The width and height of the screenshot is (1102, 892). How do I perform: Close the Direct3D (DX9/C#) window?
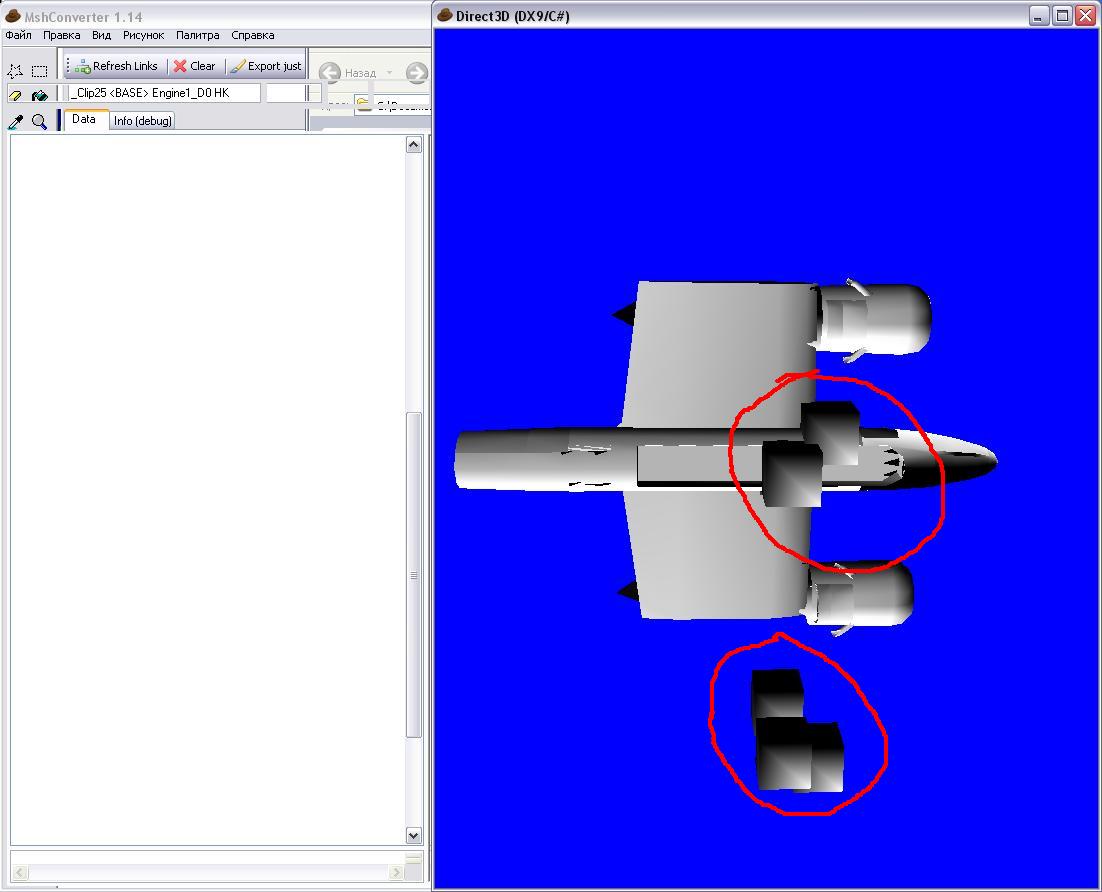1086,15
